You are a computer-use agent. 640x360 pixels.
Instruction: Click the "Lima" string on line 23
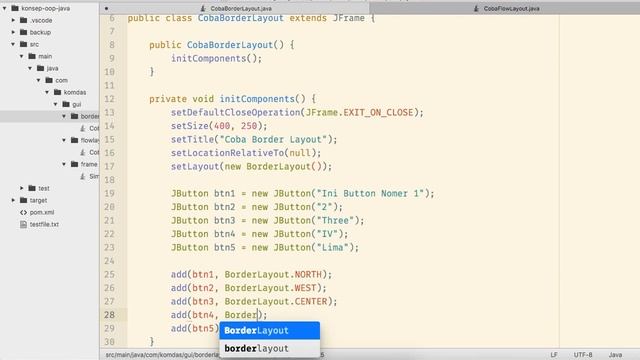pyautogui.click(x=333, y=247)
